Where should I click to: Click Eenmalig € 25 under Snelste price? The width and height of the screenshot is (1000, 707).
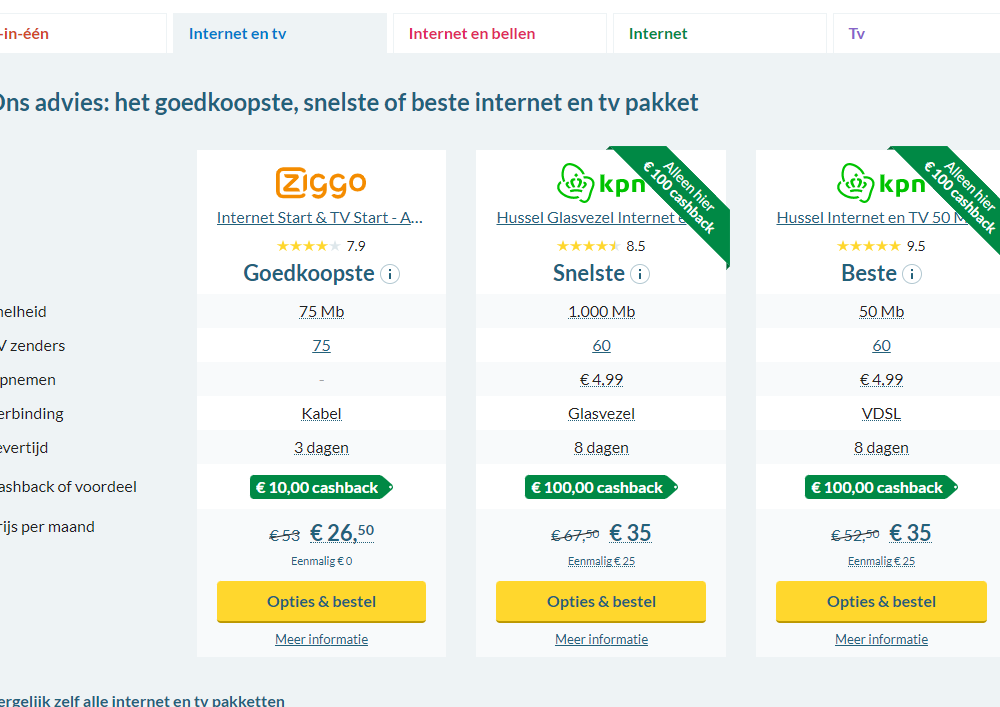coord(601,561)
